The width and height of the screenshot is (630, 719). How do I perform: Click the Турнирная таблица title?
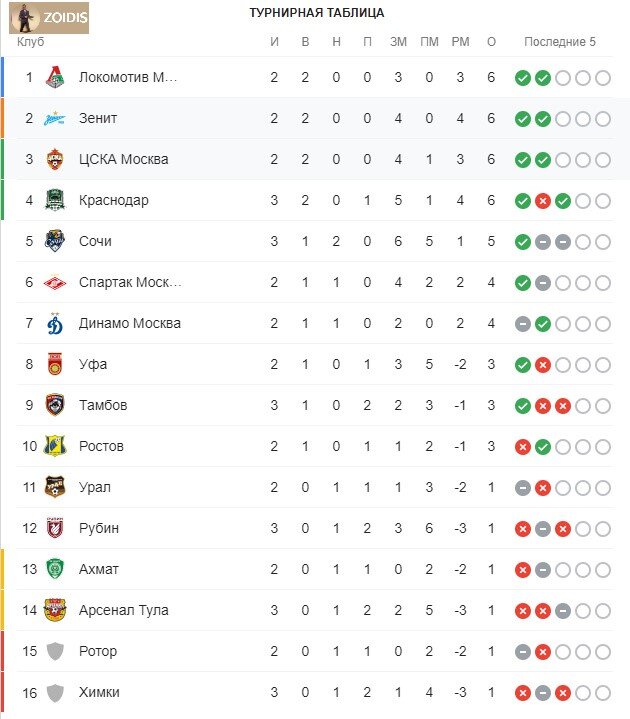pos(317,13)
